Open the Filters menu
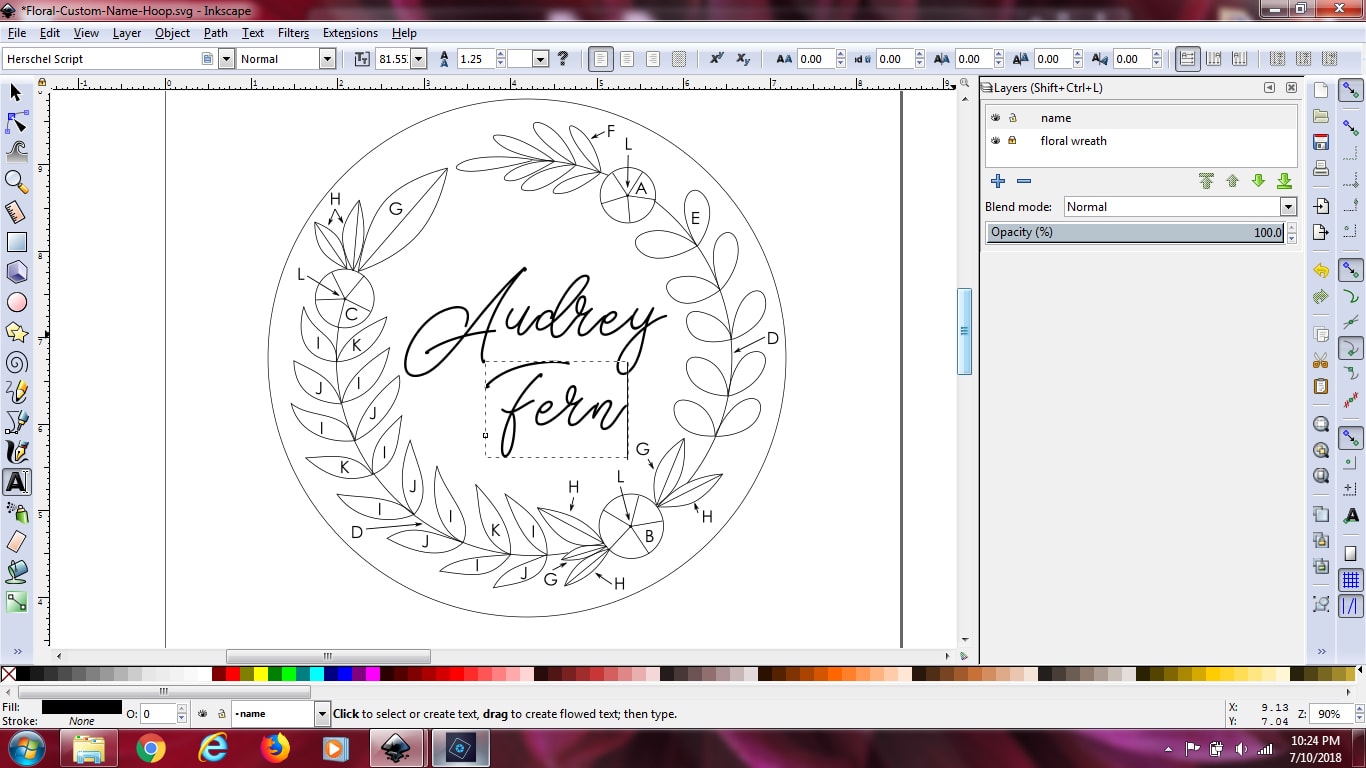The image size is (1366, 768). click(x=293, y=33)
